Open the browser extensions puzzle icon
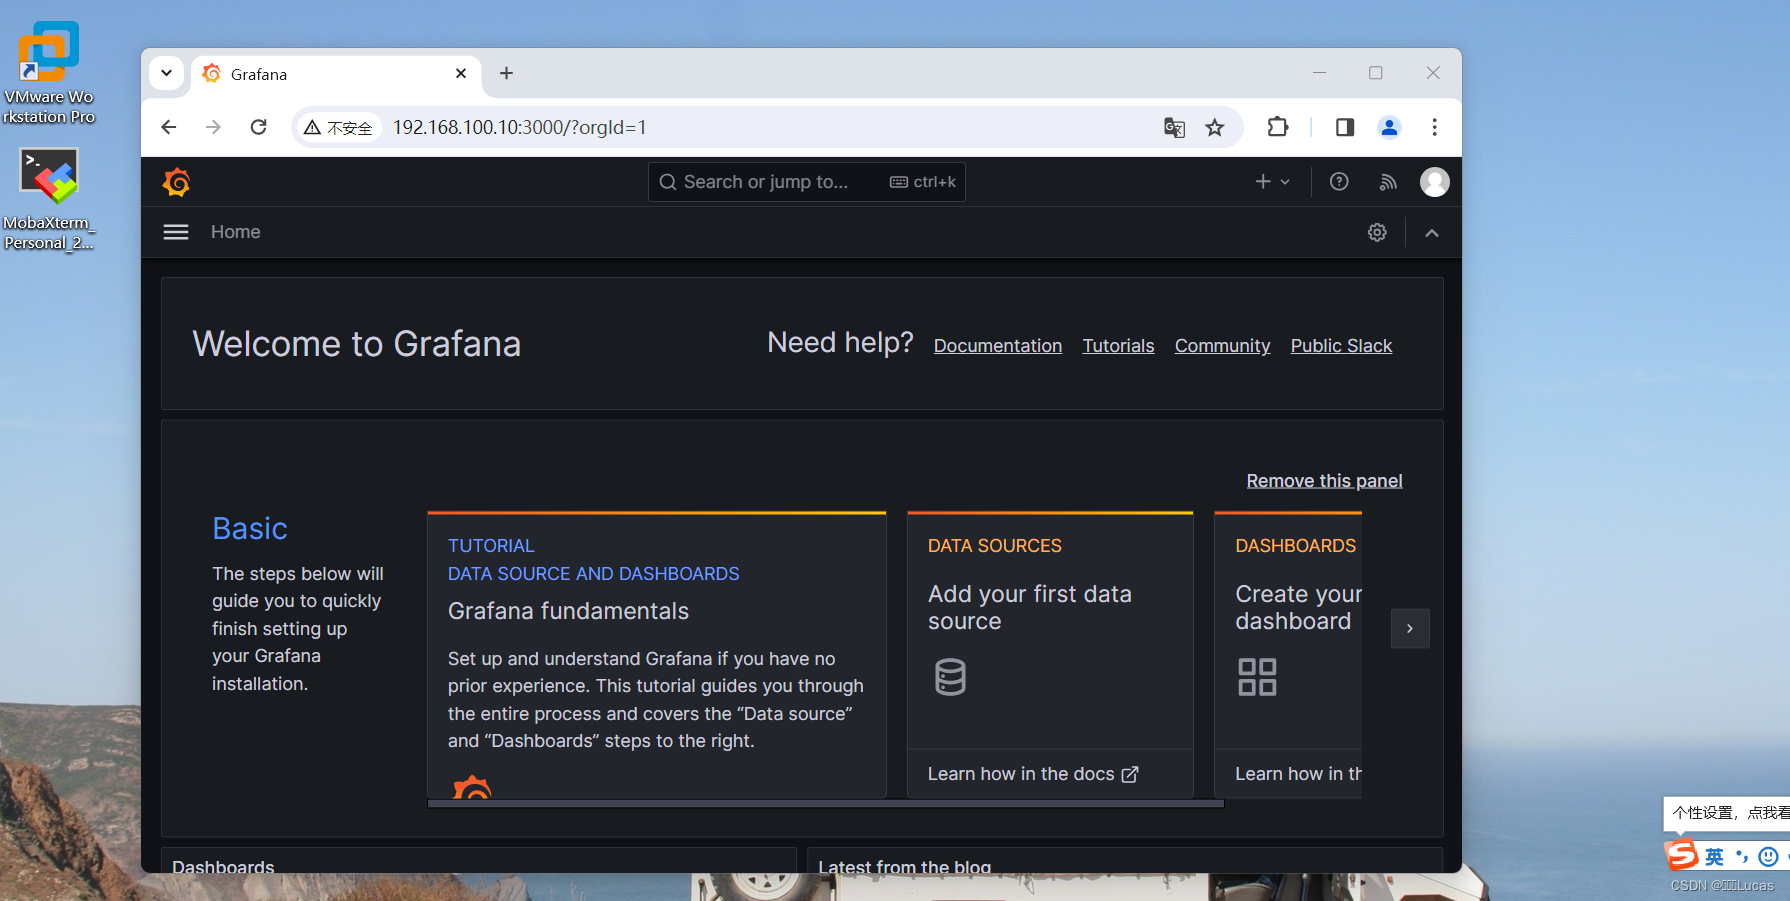The width and height of the screenshot is (1790, 901). 1277,127
